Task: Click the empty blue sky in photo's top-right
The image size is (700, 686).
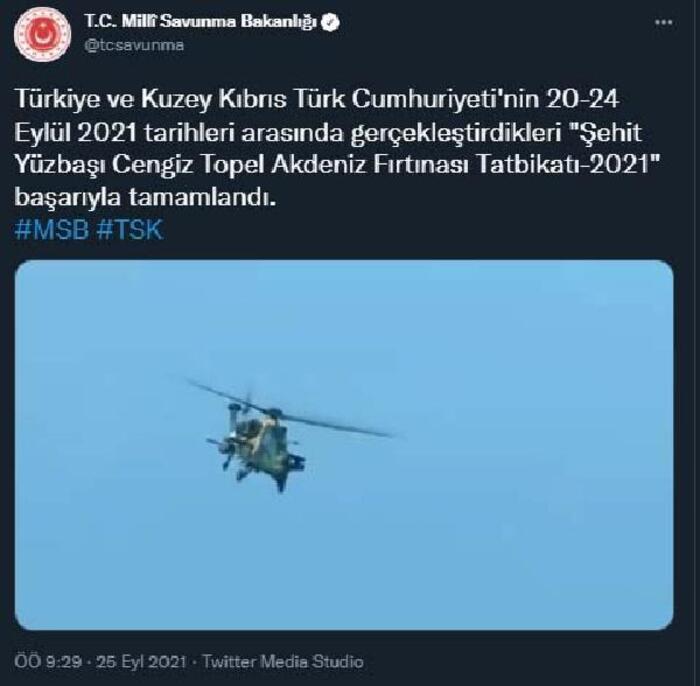Action: click(x=580, y=312)
